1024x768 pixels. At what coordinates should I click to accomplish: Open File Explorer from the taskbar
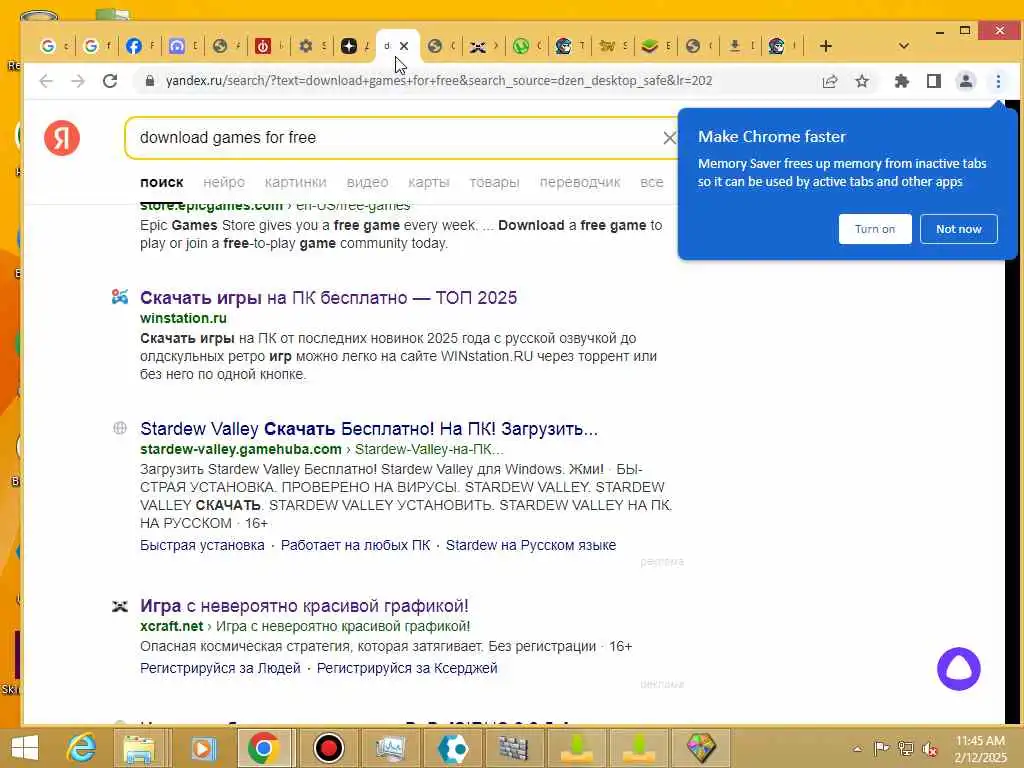tap(139, 748)
